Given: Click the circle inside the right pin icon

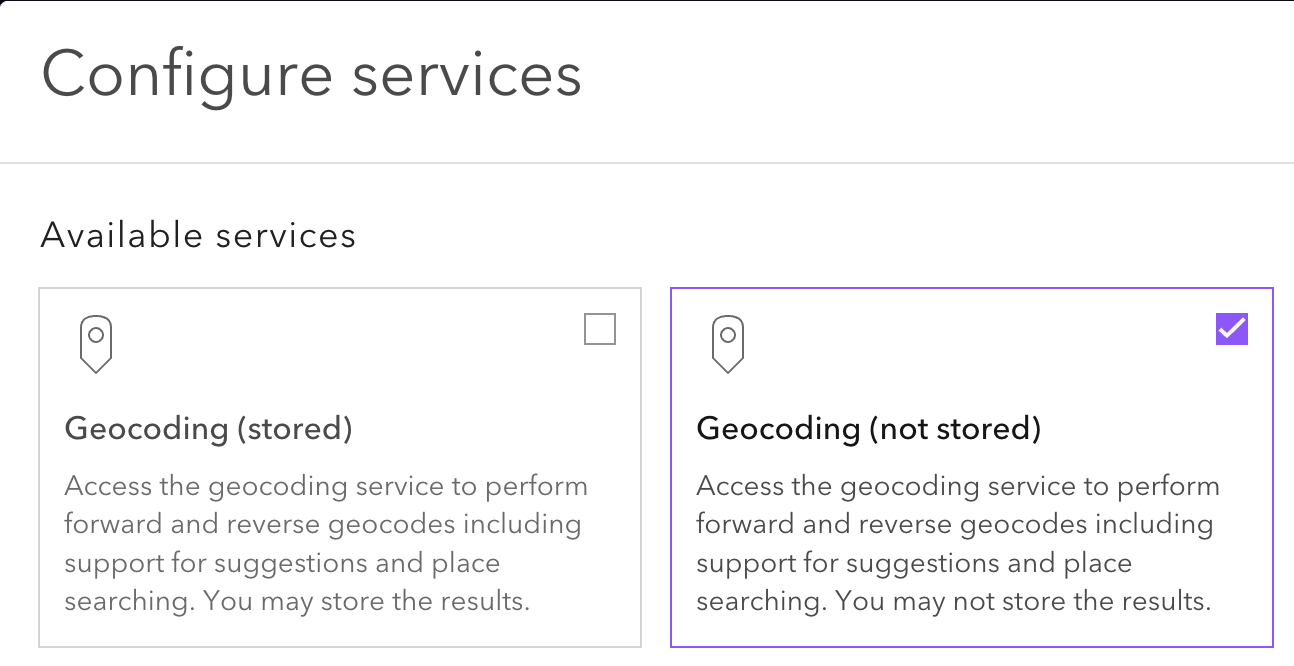Looking at the screenshot, I should pos(728,335).
